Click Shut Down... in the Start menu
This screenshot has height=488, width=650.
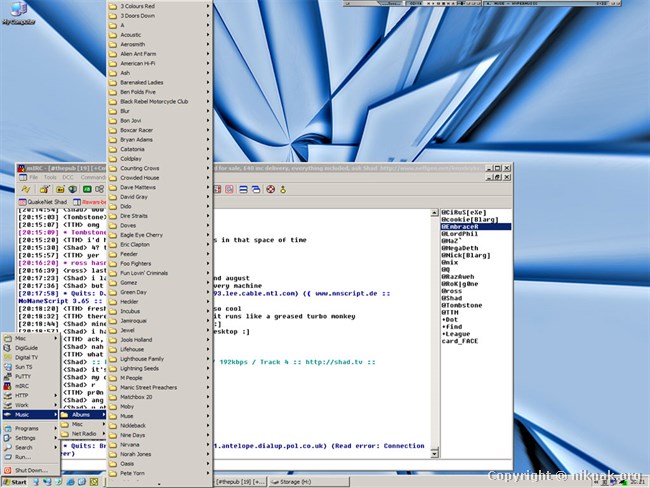click(31, 470)
